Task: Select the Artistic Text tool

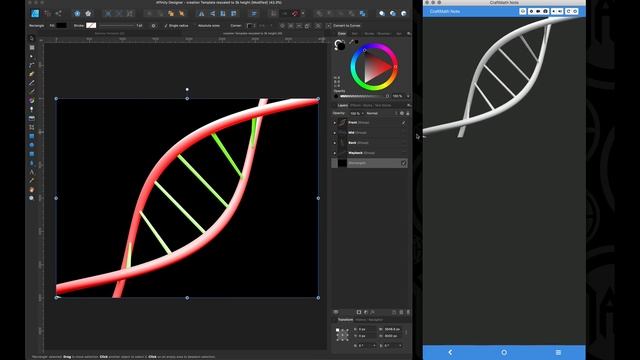Action: (x=31, y=172)
